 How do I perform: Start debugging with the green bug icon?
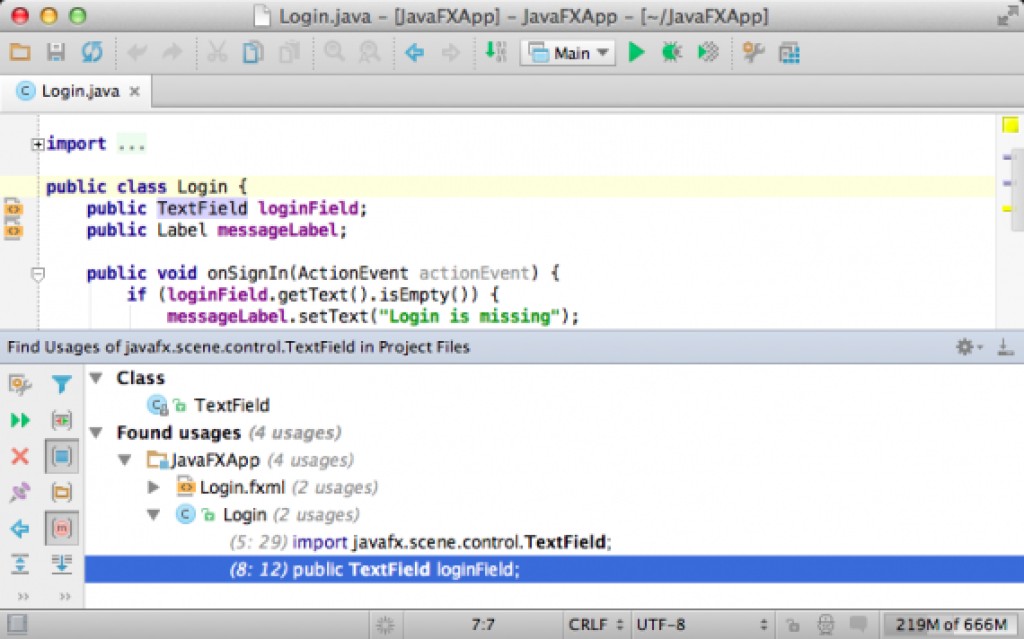671,53
